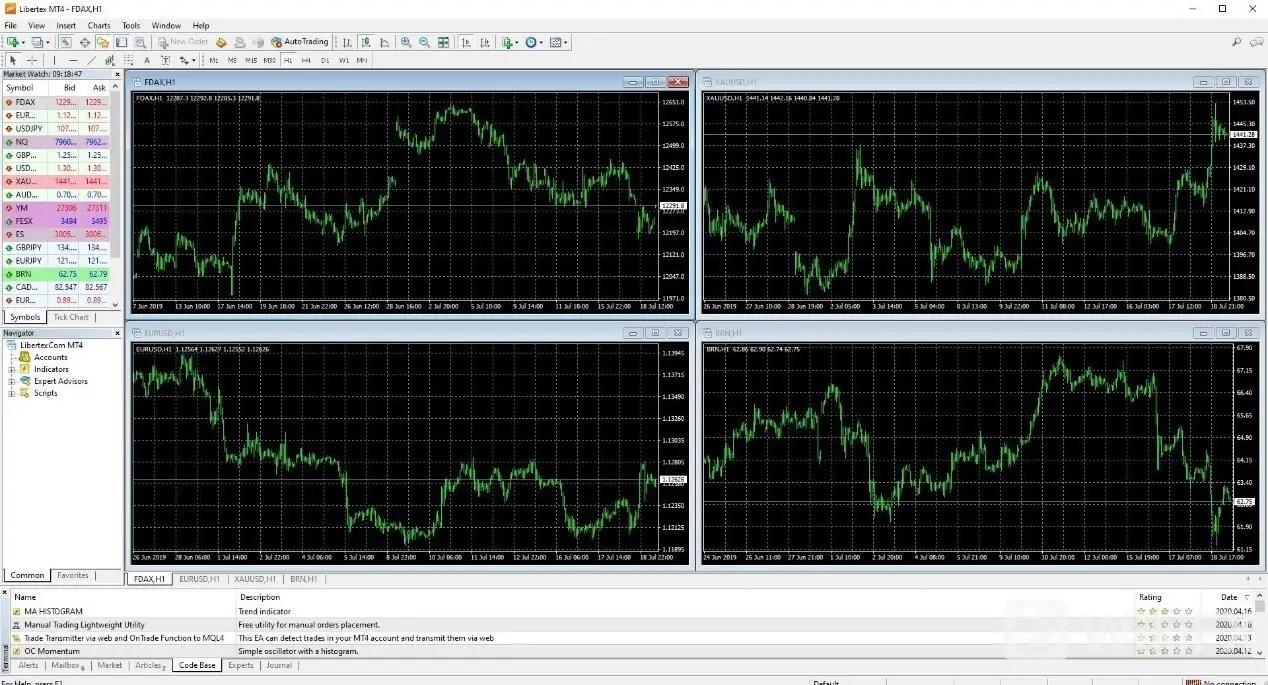The image size is (1268, 685).
Task: Select the text label tool
Action: coord(147,61)
